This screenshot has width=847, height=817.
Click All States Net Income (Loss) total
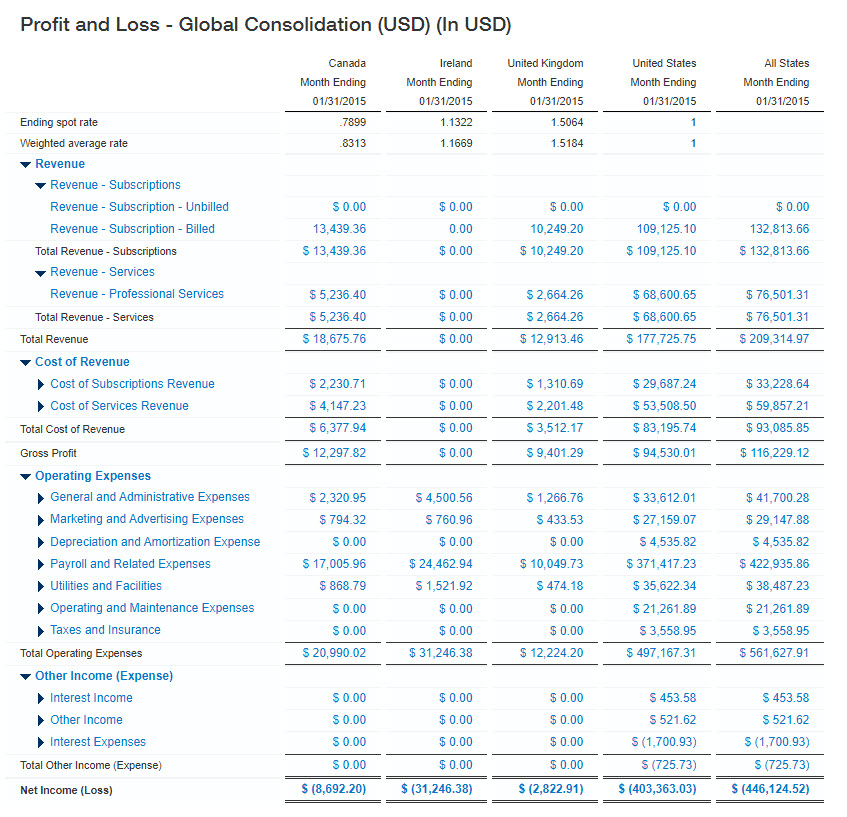770,790
